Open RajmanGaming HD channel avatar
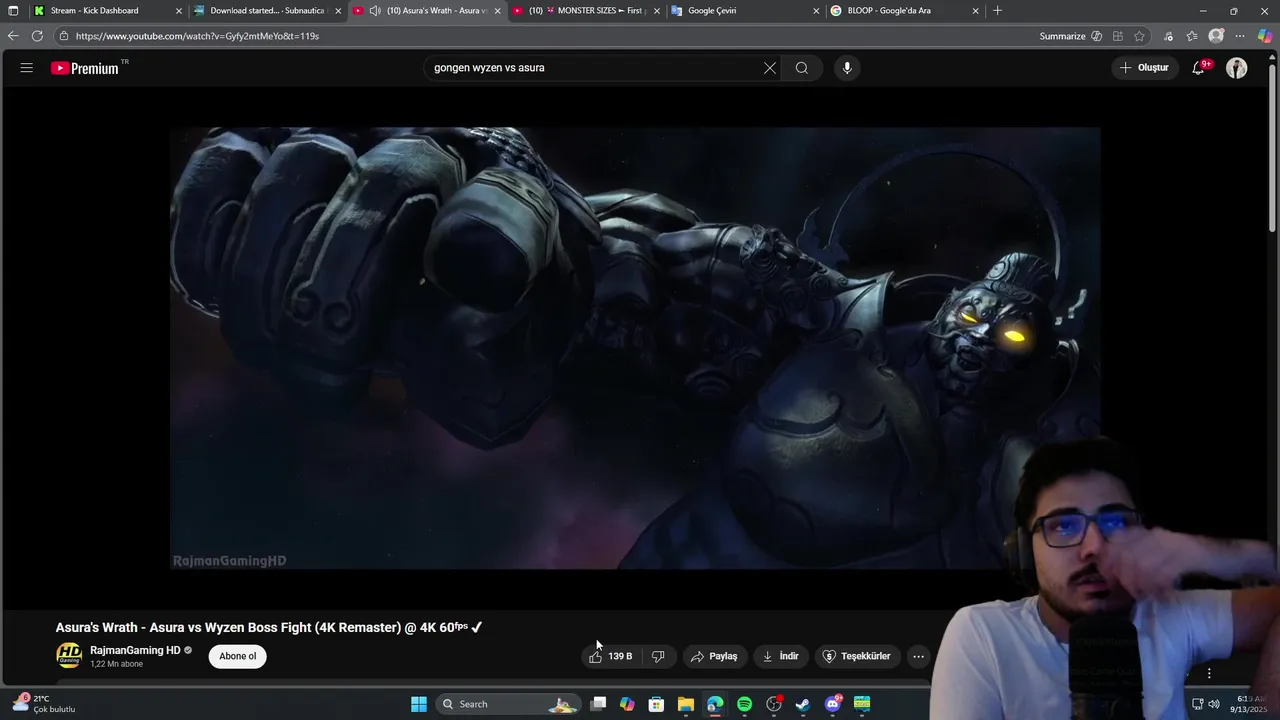The height and width of the screenshot is (720, 1280). point(69,656)
